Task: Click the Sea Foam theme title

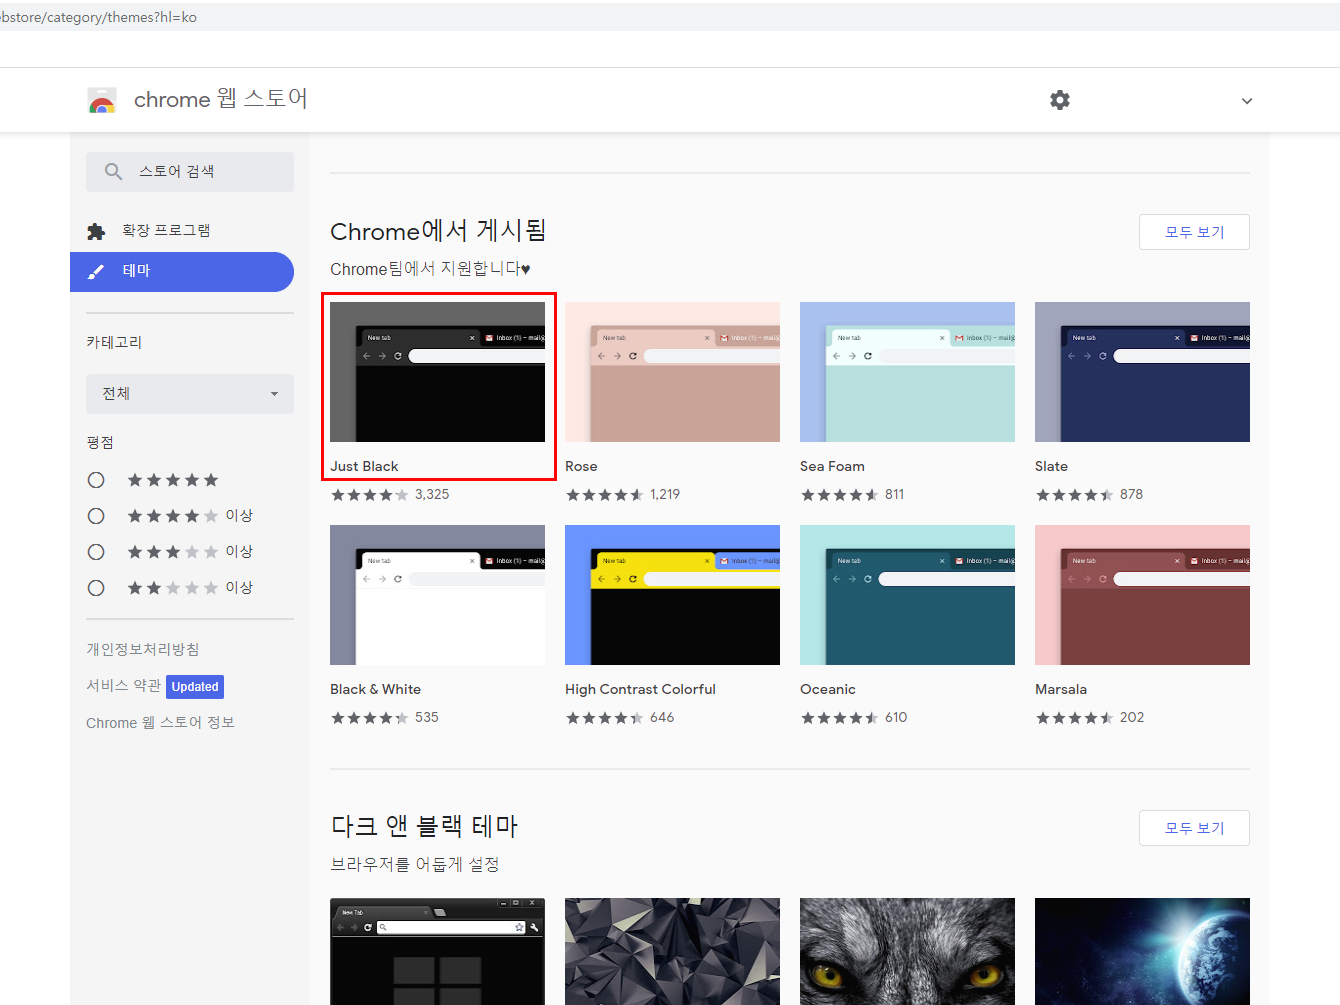Action: tap(832, 466)
